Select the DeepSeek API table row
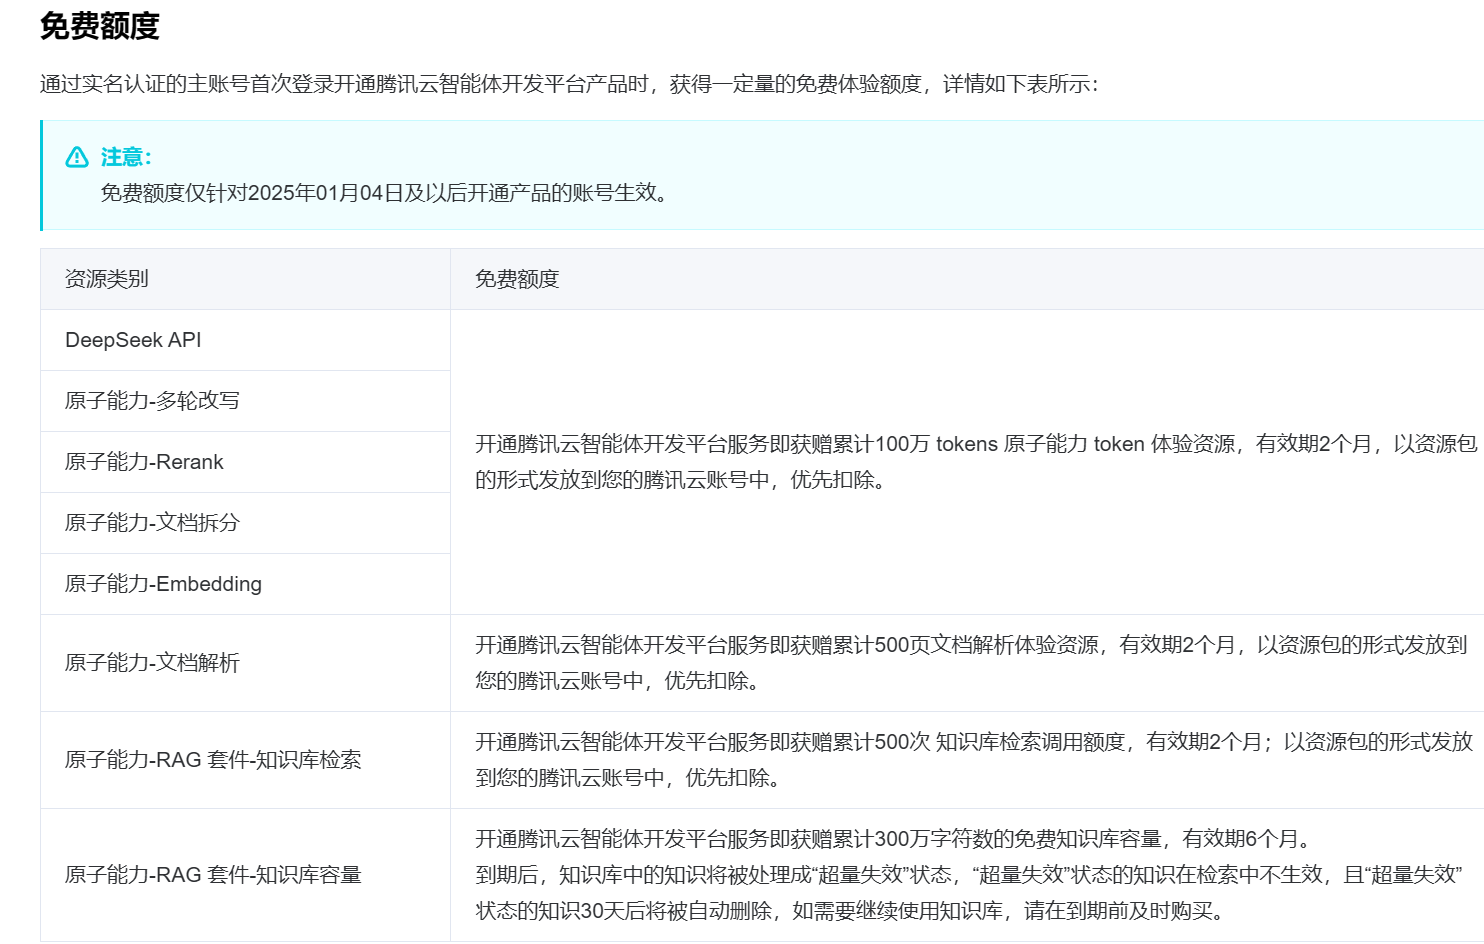The width and height of the screenshot is (1484, 944). (245, 340)
